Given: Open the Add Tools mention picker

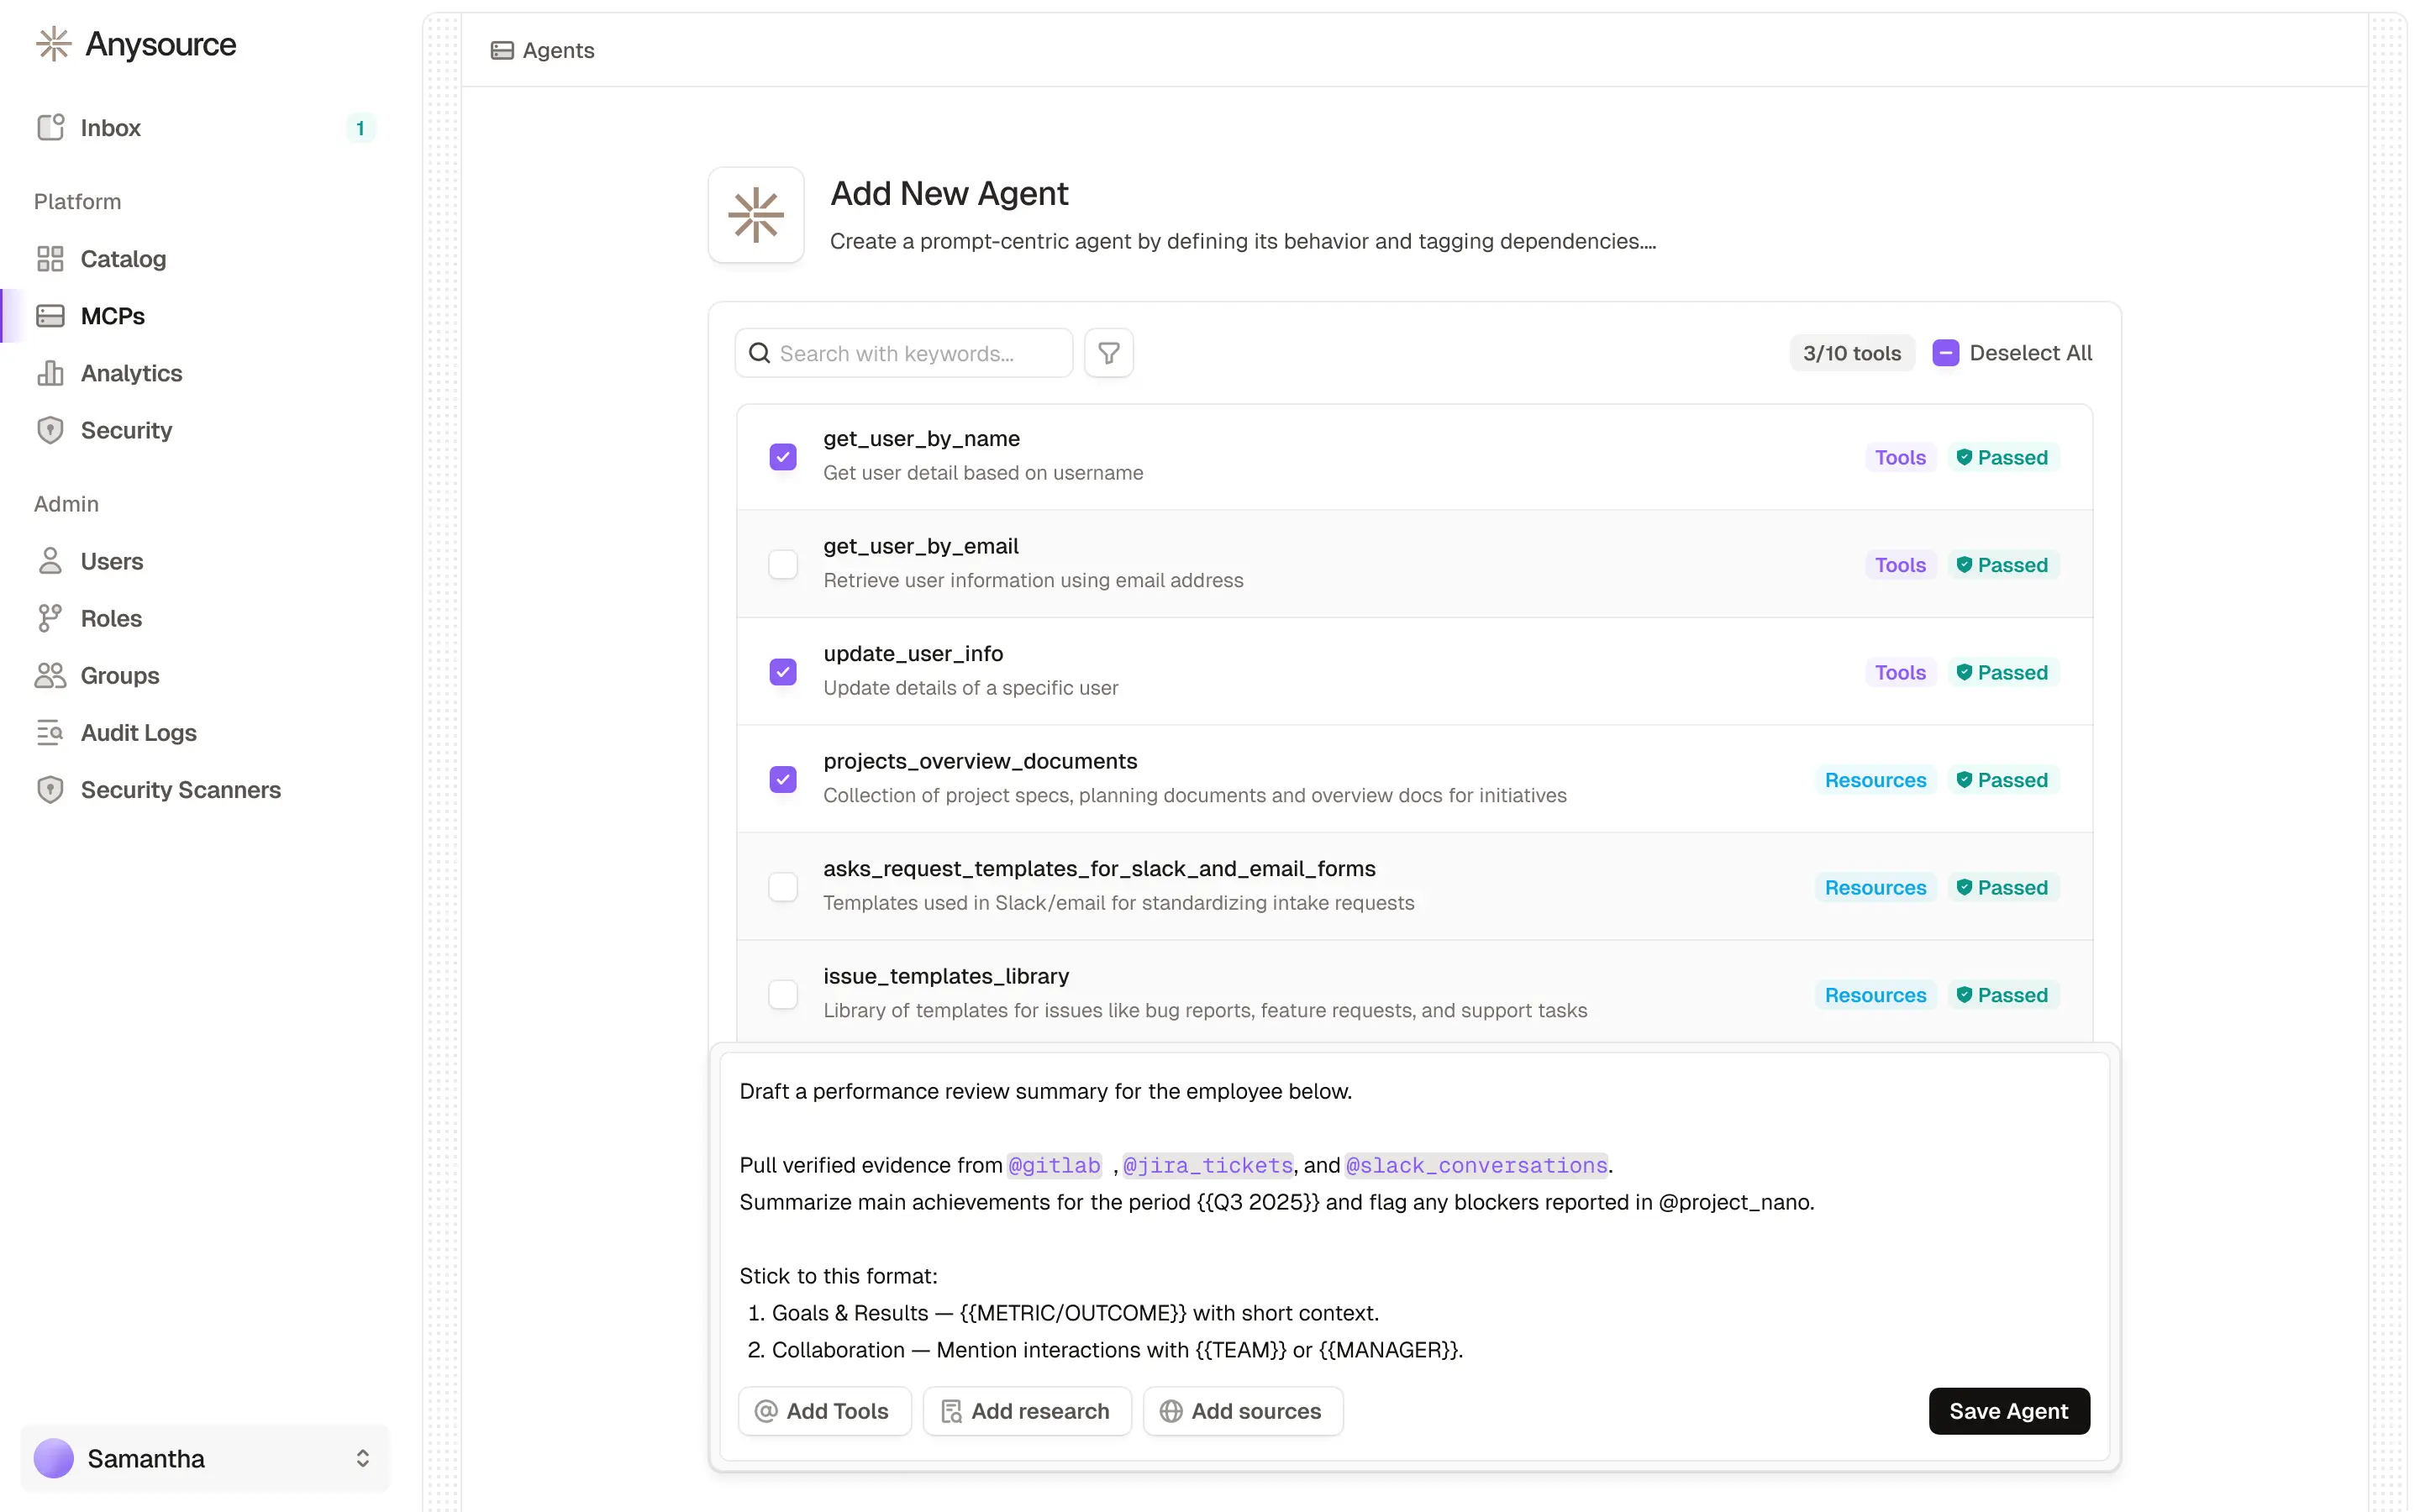Looking at the screenshot, I should [824, 1411].
